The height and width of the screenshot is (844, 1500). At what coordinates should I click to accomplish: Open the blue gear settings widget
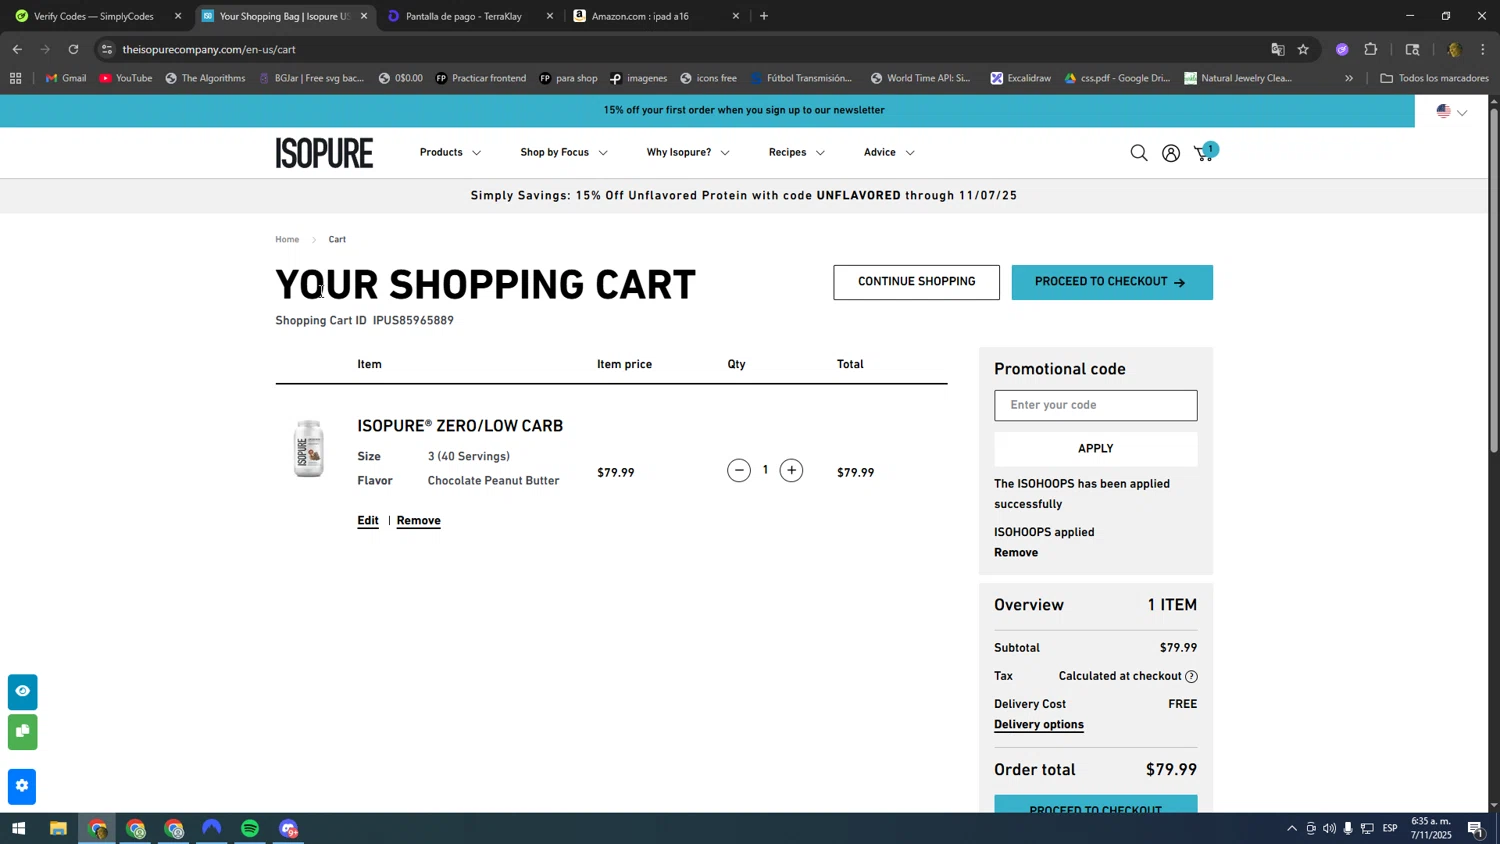(22, 787)
